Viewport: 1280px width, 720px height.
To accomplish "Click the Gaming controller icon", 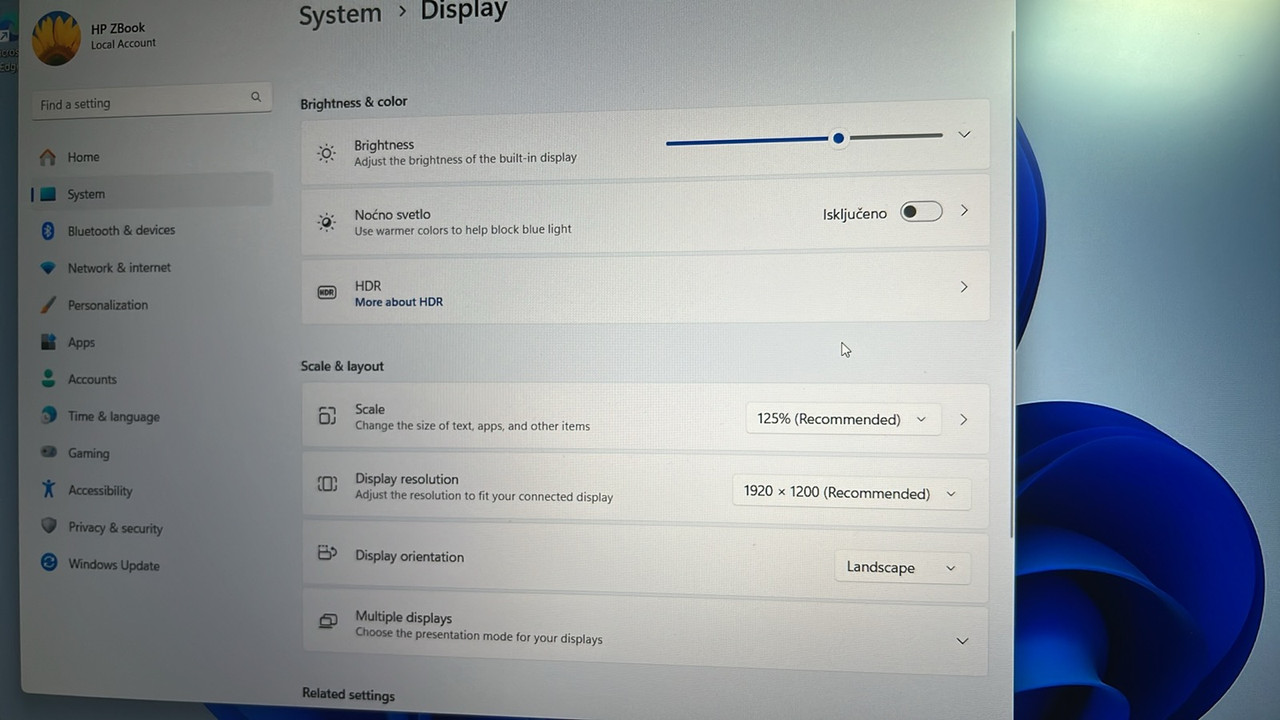I will click(48, 453).
